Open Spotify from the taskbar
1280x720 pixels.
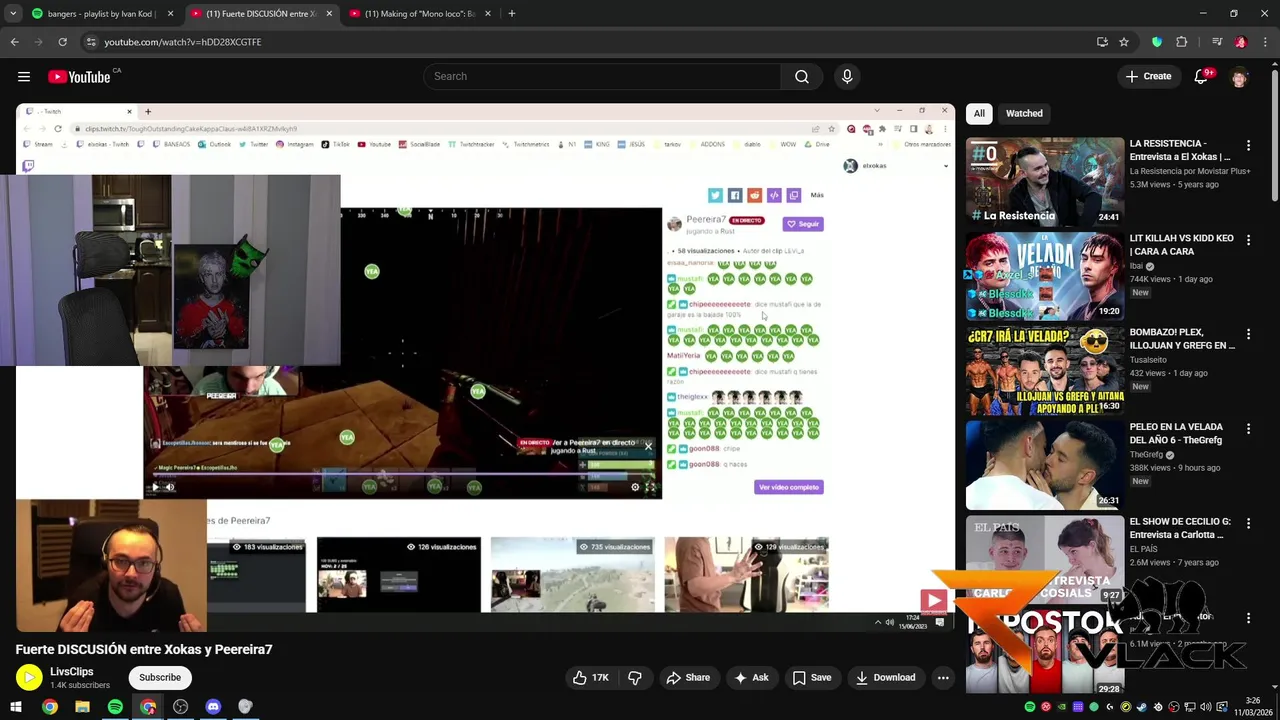pyautogui.click(x=115, y=707)
